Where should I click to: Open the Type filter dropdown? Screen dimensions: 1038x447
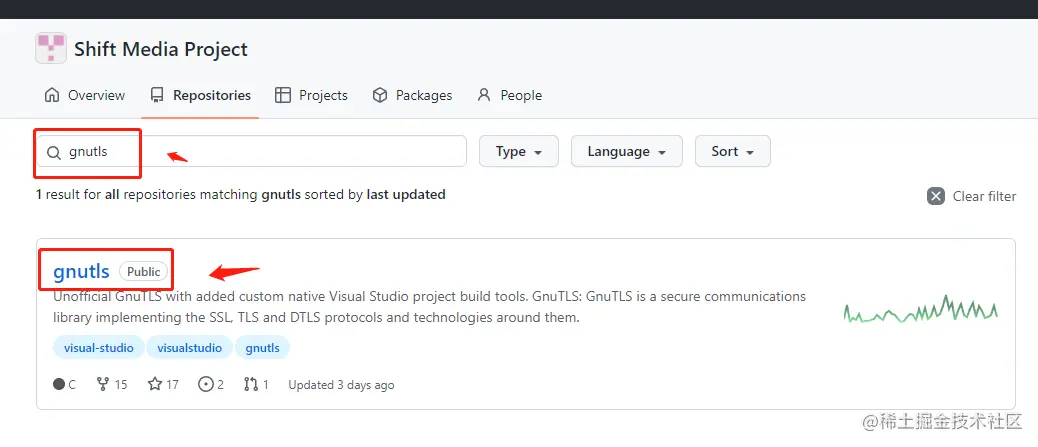click(519, 151)
